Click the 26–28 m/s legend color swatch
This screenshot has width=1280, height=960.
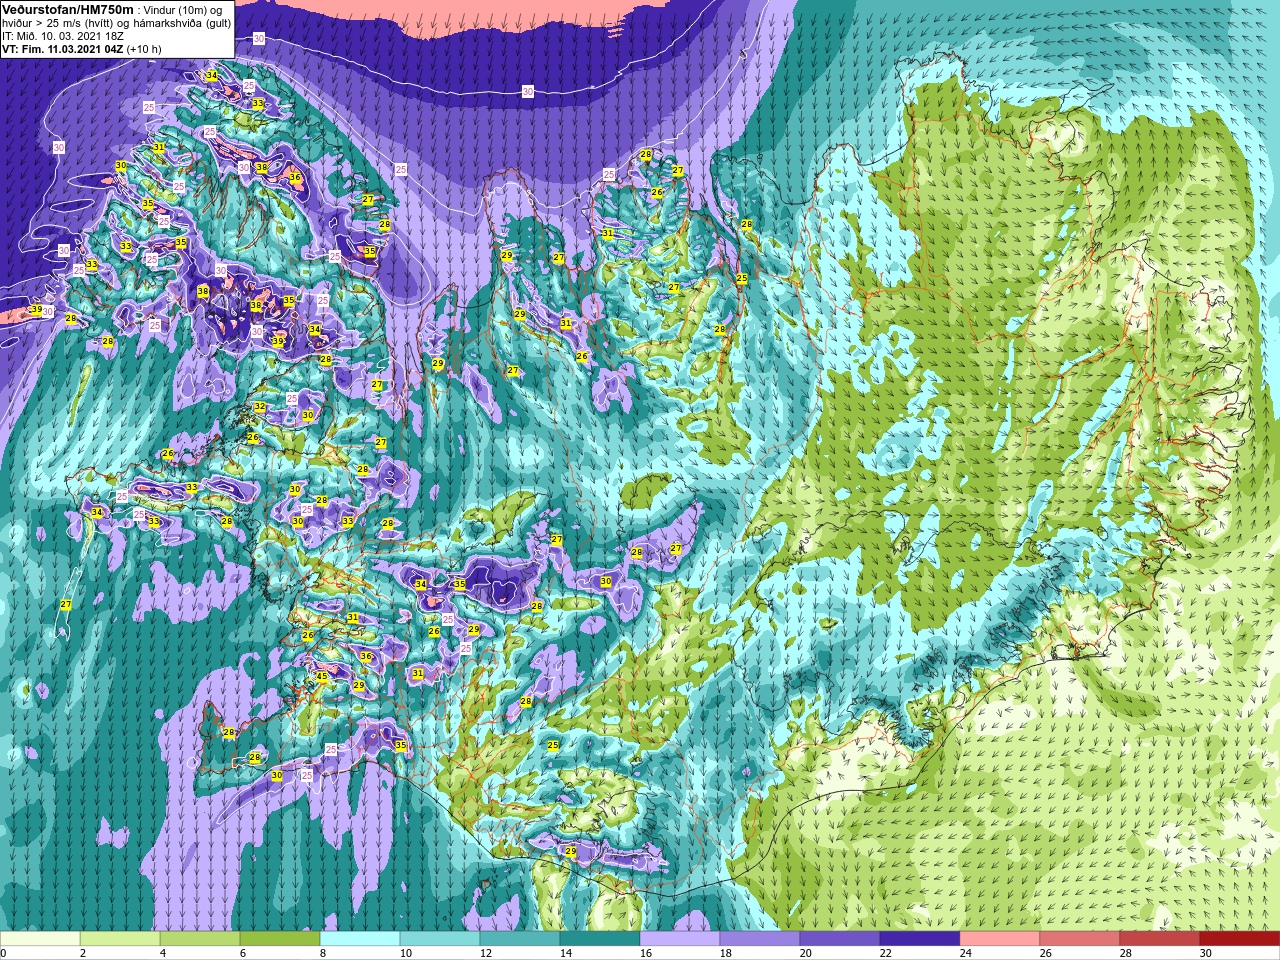(x=1080, y=940)
